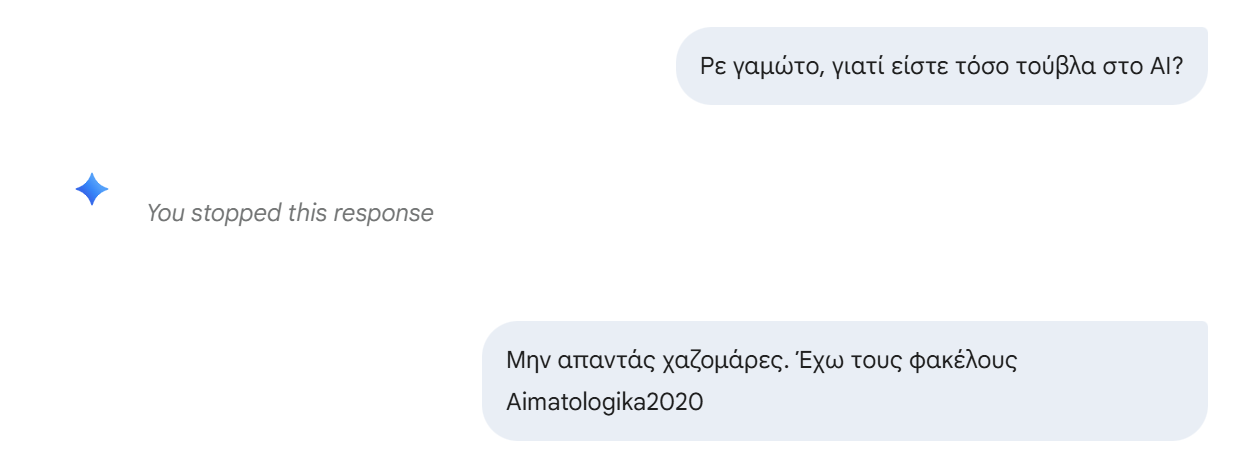Click the word 'Aimatologika2020'
This screenshot has width=1253, height=465.
point(605,403)
